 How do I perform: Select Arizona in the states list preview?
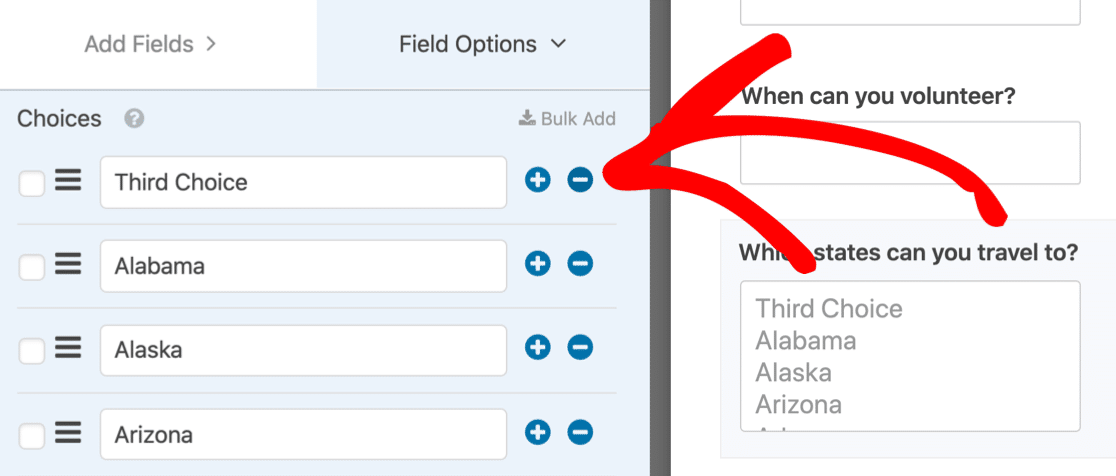point(798,404)
